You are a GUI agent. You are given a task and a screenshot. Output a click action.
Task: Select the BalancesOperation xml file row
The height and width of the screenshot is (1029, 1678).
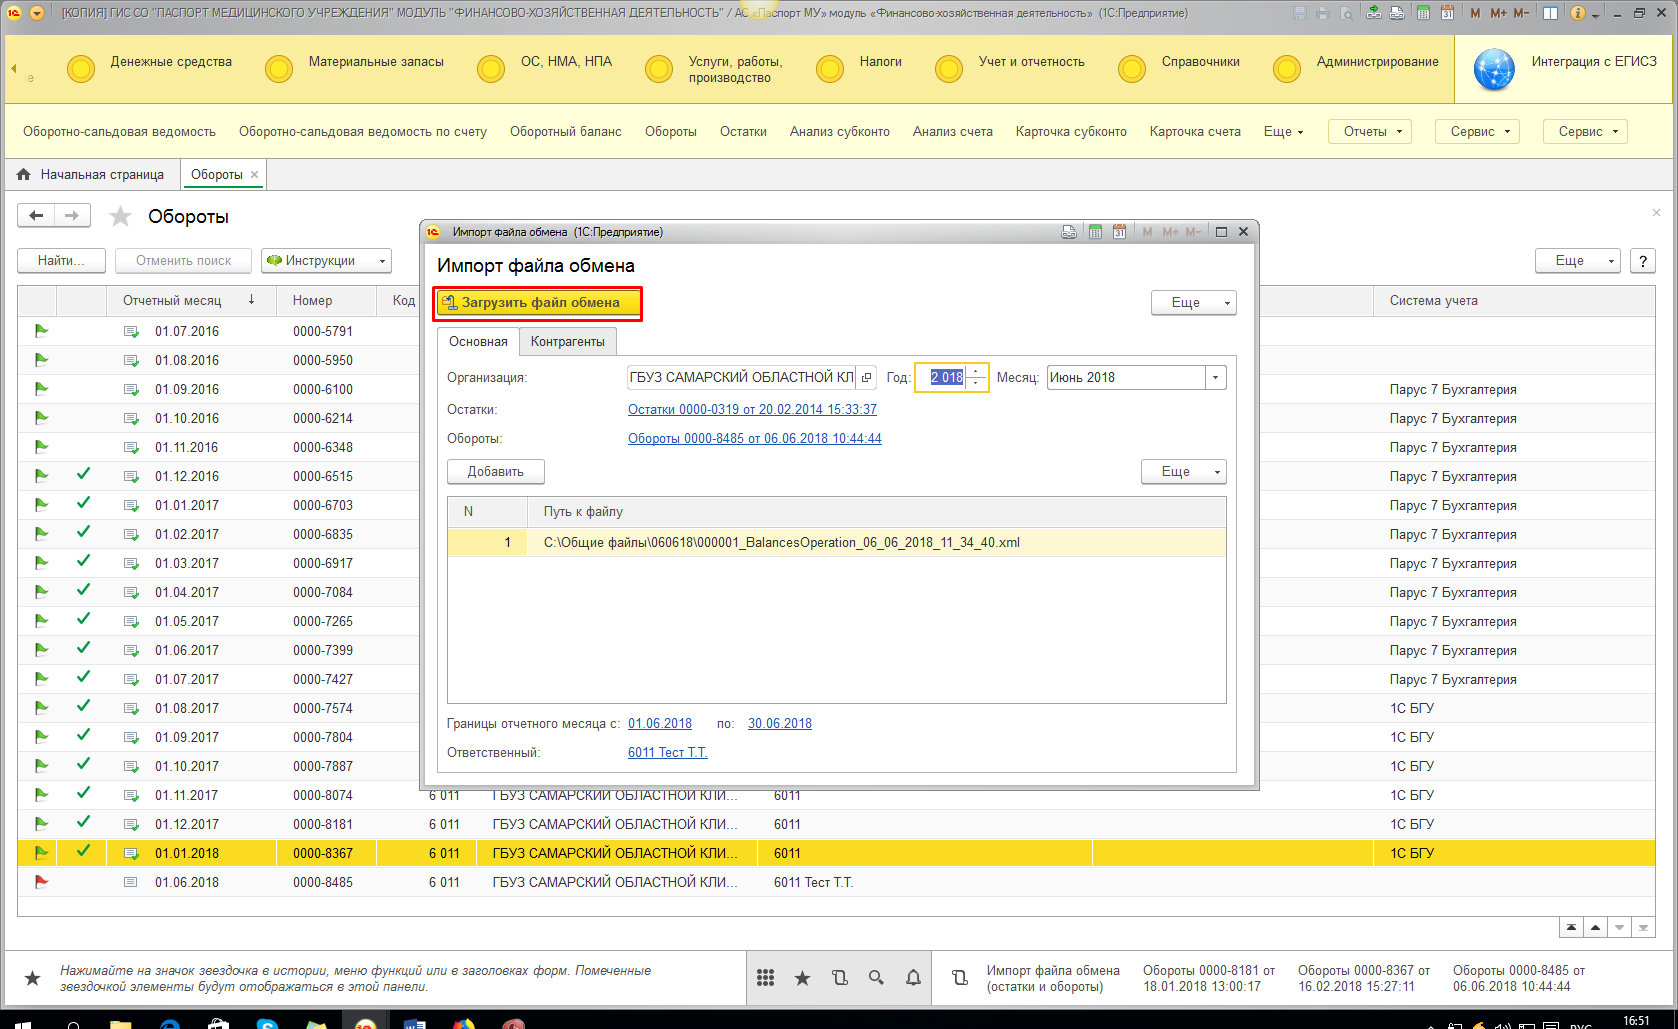[836, 542]
